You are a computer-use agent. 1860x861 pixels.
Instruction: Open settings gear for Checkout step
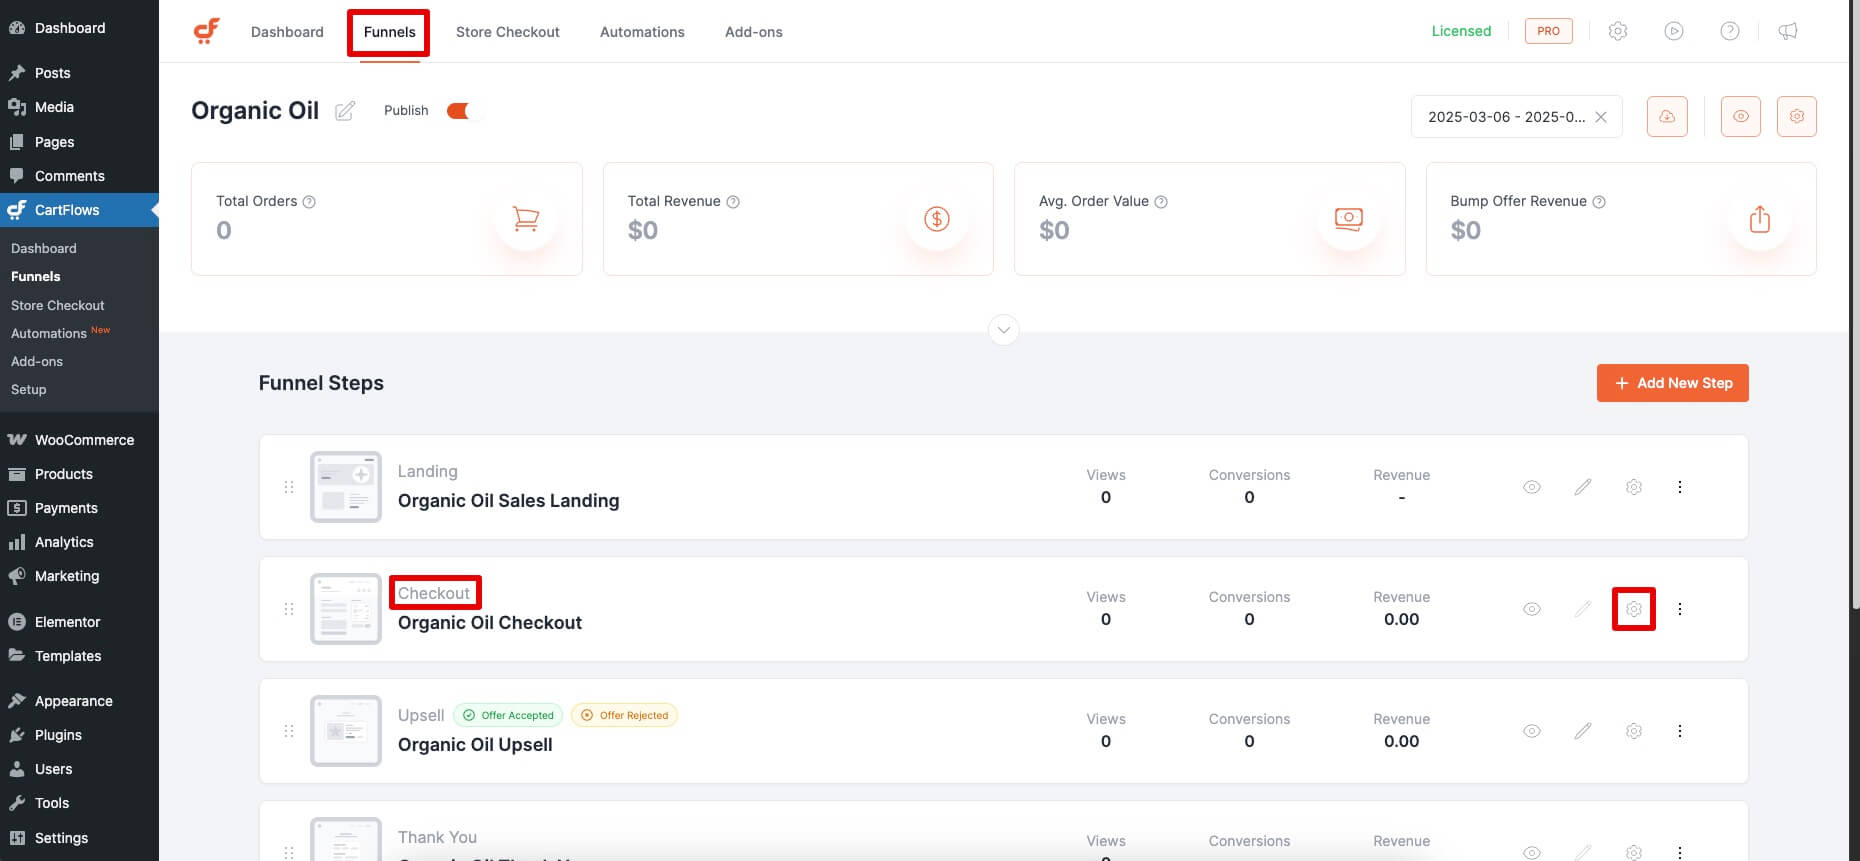pos(1634,609)
